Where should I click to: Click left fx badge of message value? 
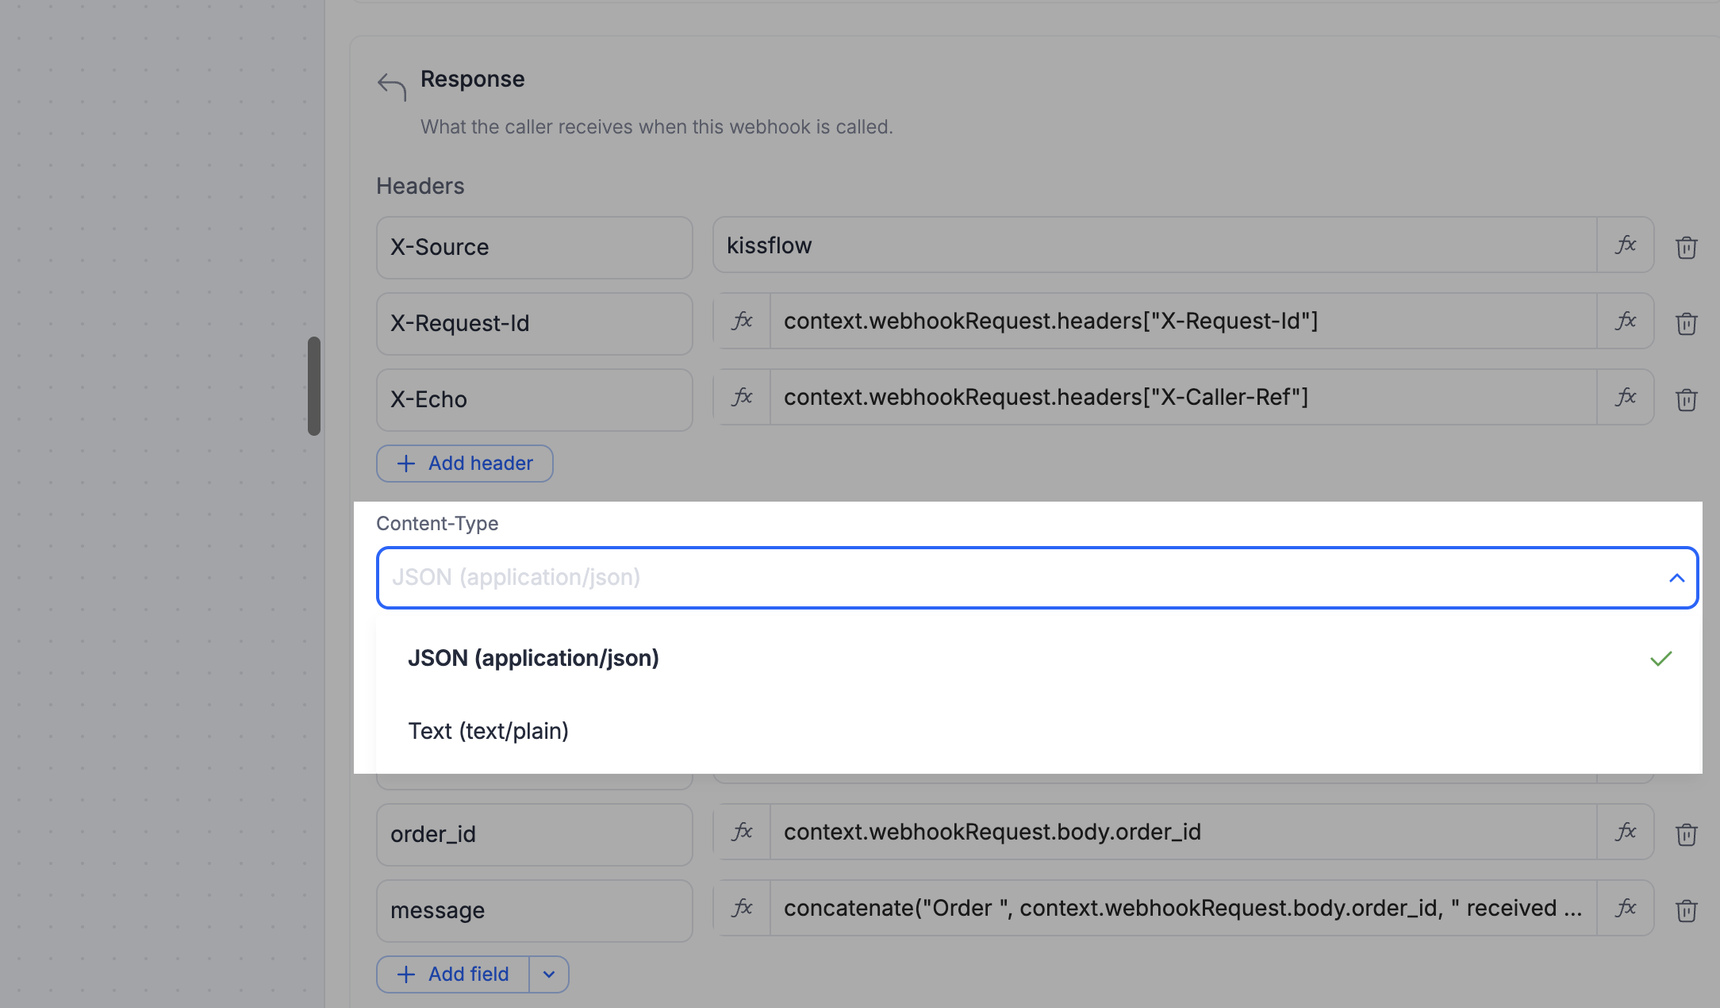coord(742,908)
